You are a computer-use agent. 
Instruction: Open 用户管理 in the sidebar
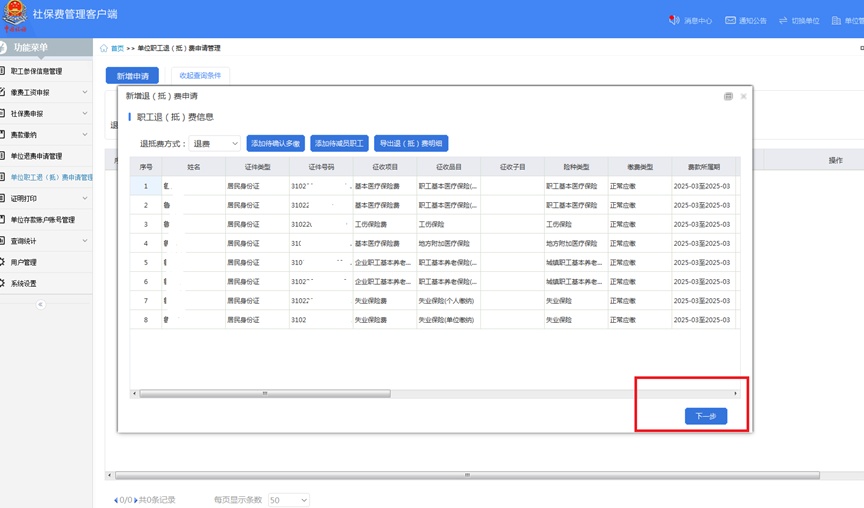click(24, 262)
